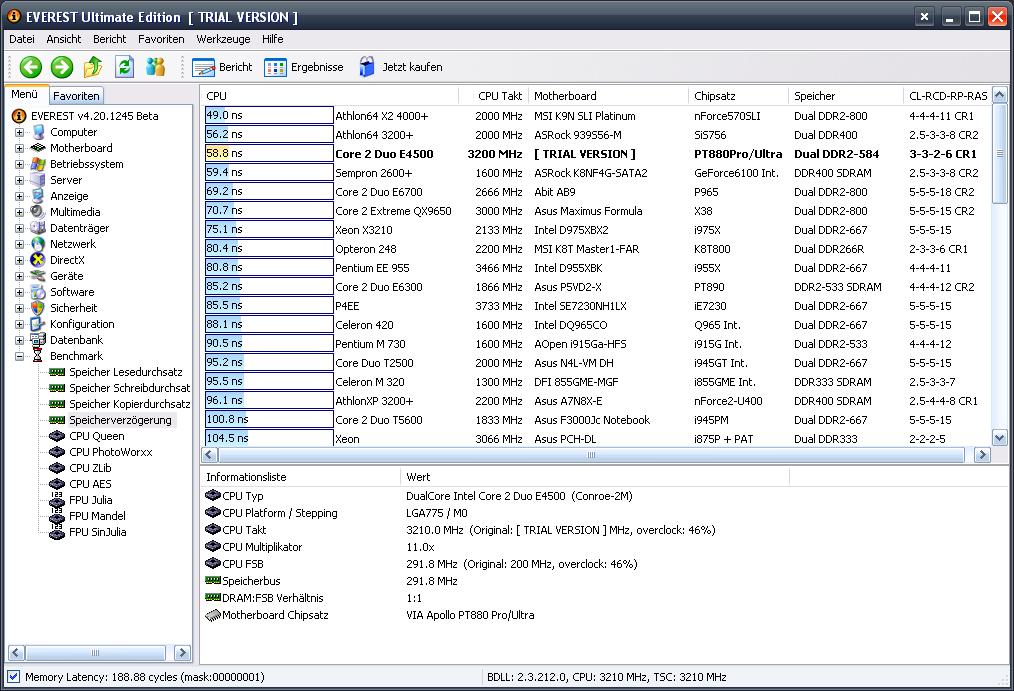1014x691 pixels.
Task: Click the users icon in toolbar
Action: click(x=155, y=67)
